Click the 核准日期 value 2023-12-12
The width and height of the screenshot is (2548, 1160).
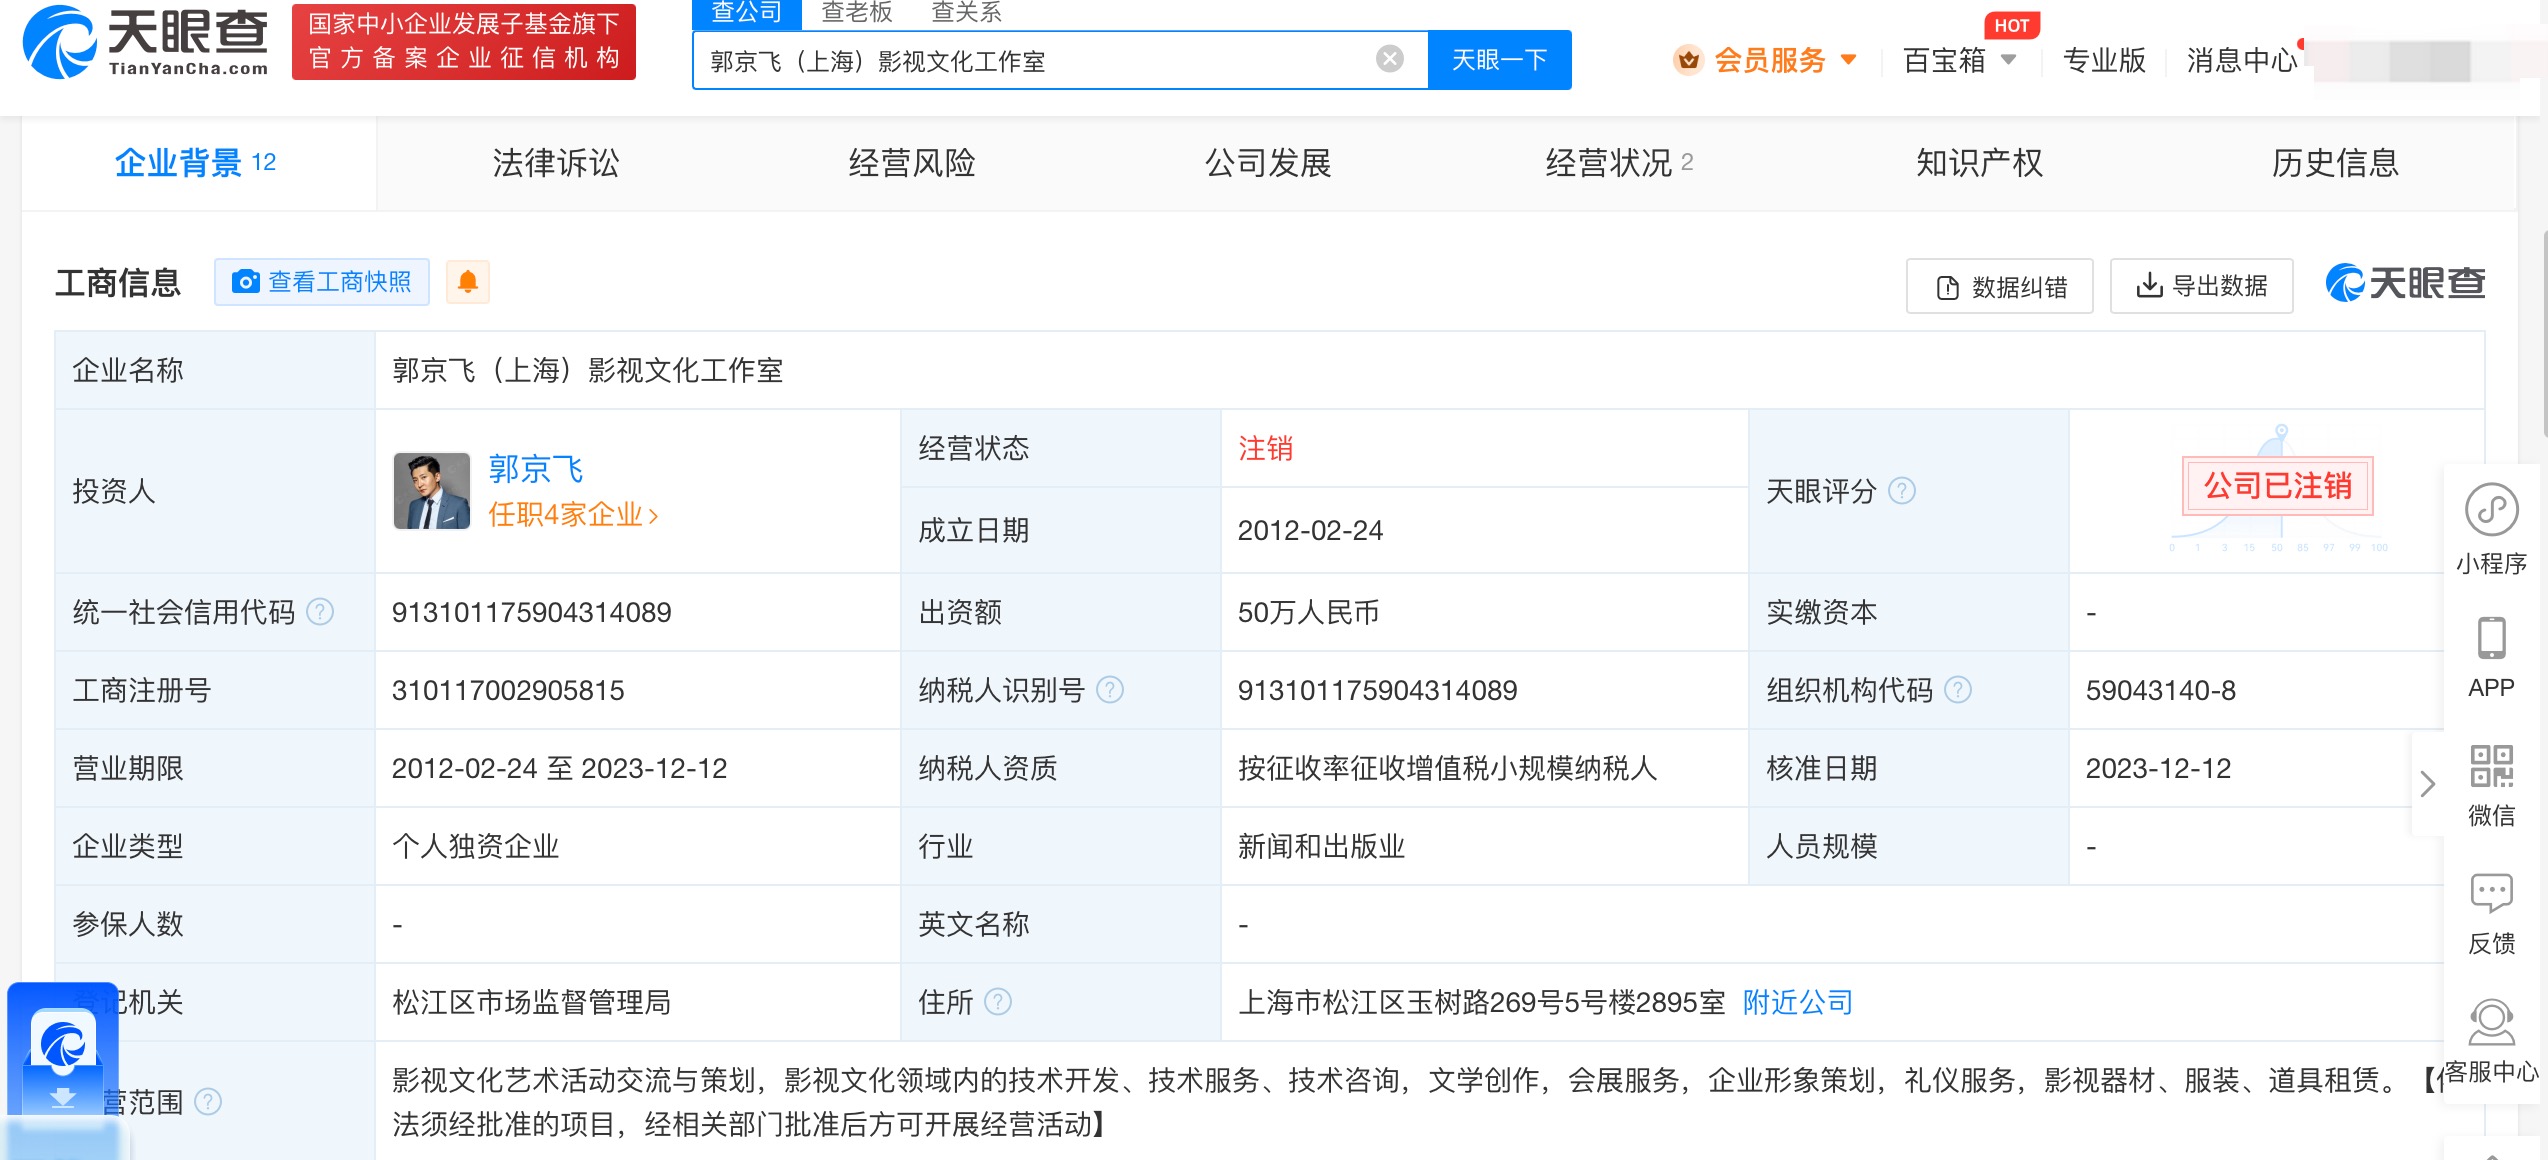(x=2158, y=768)
